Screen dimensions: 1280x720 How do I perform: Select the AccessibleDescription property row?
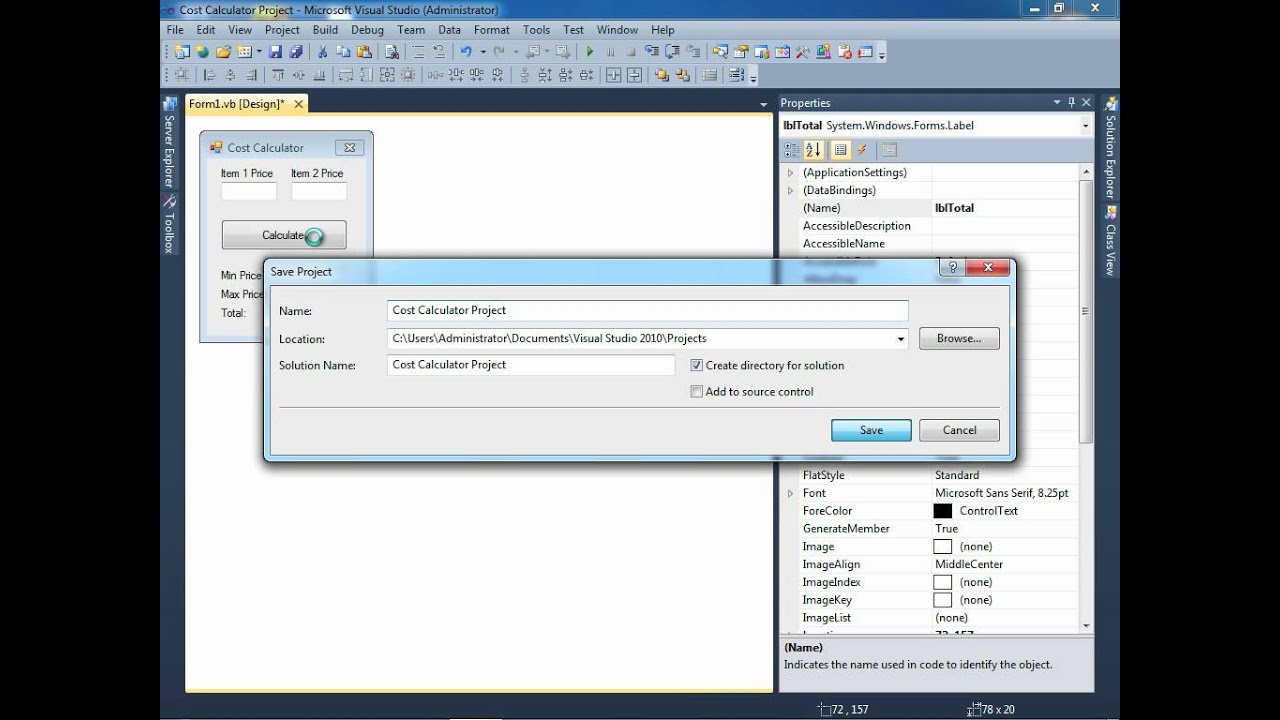(x=930, y=226)
